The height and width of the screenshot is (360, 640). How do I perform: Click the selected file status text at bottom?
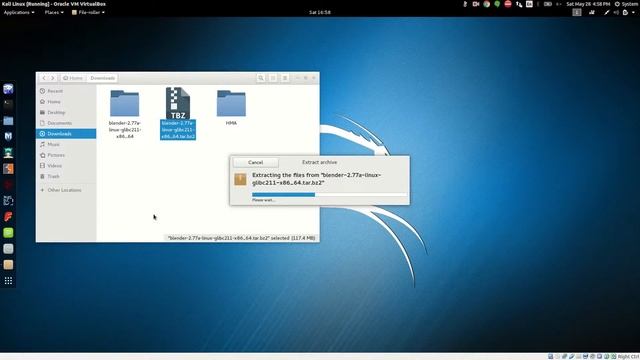242,238
